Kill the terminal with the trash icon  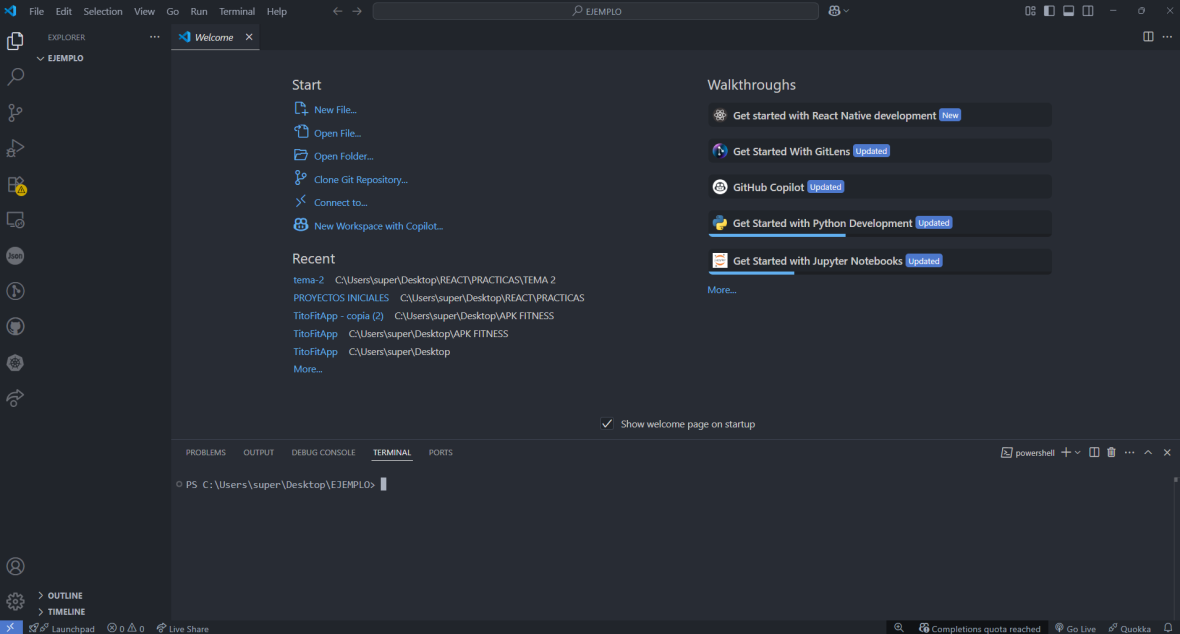(x=1112, y=453)
